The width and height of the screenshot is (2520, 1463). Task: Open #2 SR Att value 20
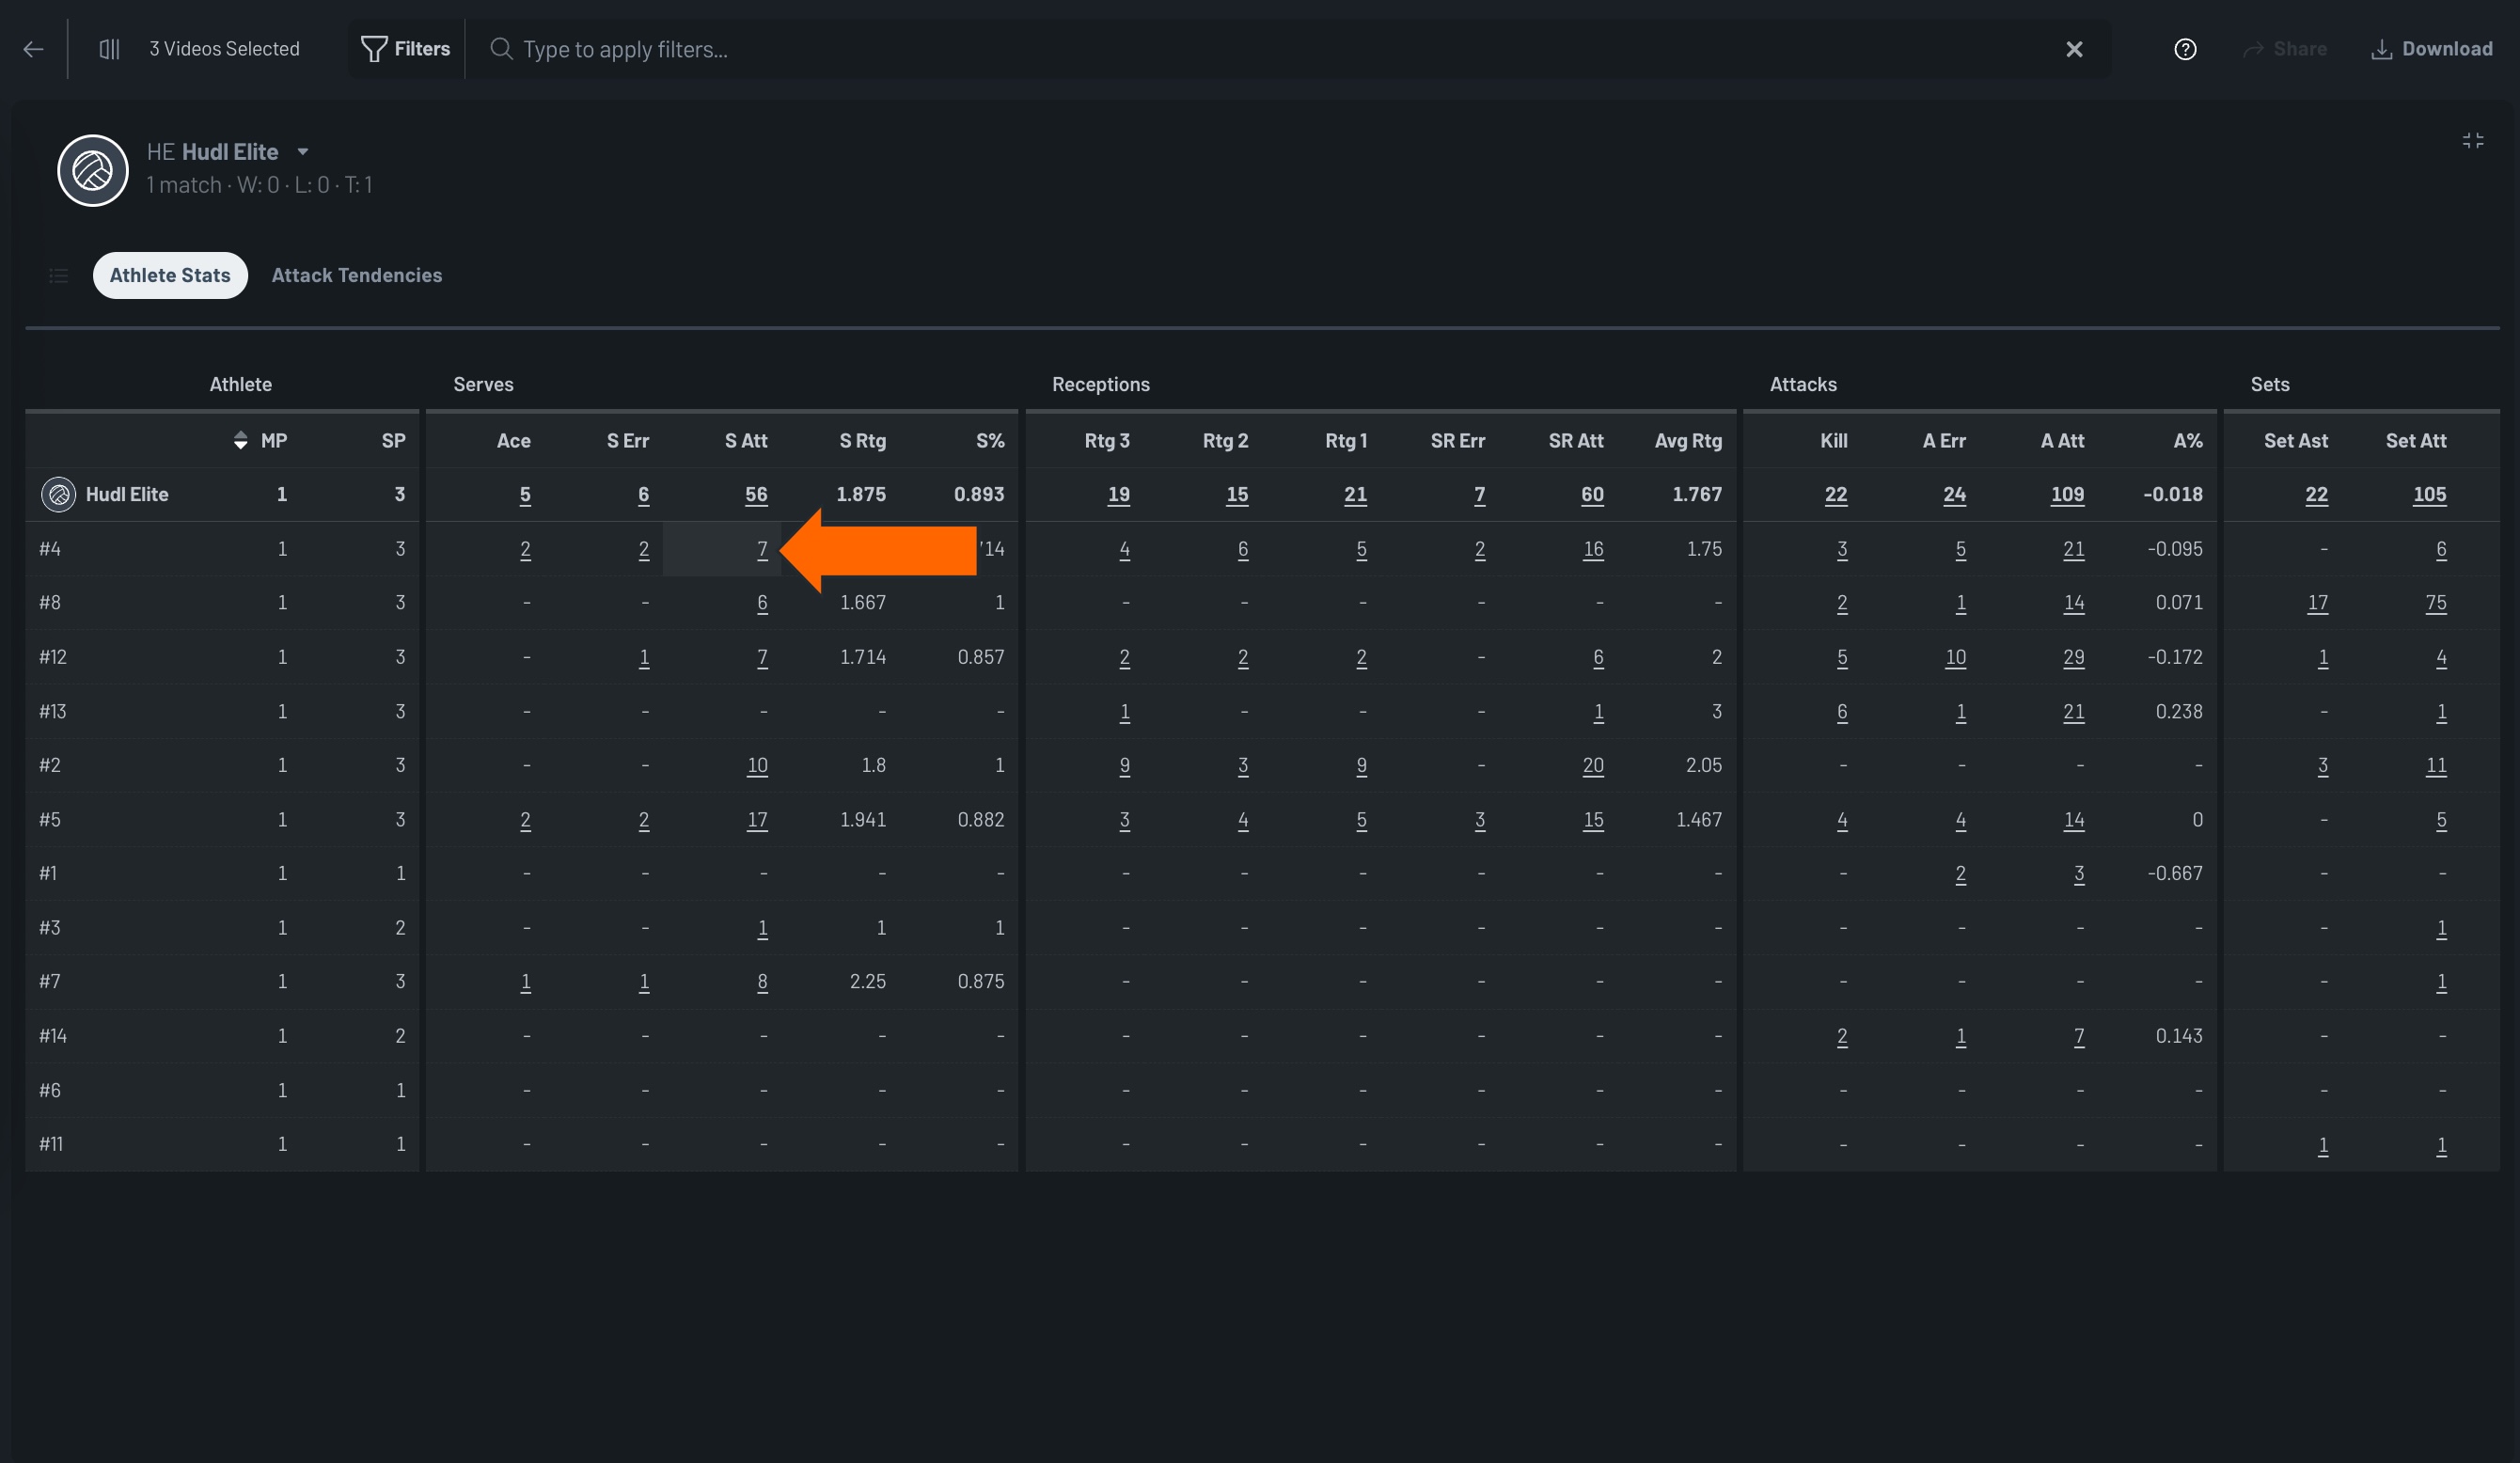(1593, 766)
